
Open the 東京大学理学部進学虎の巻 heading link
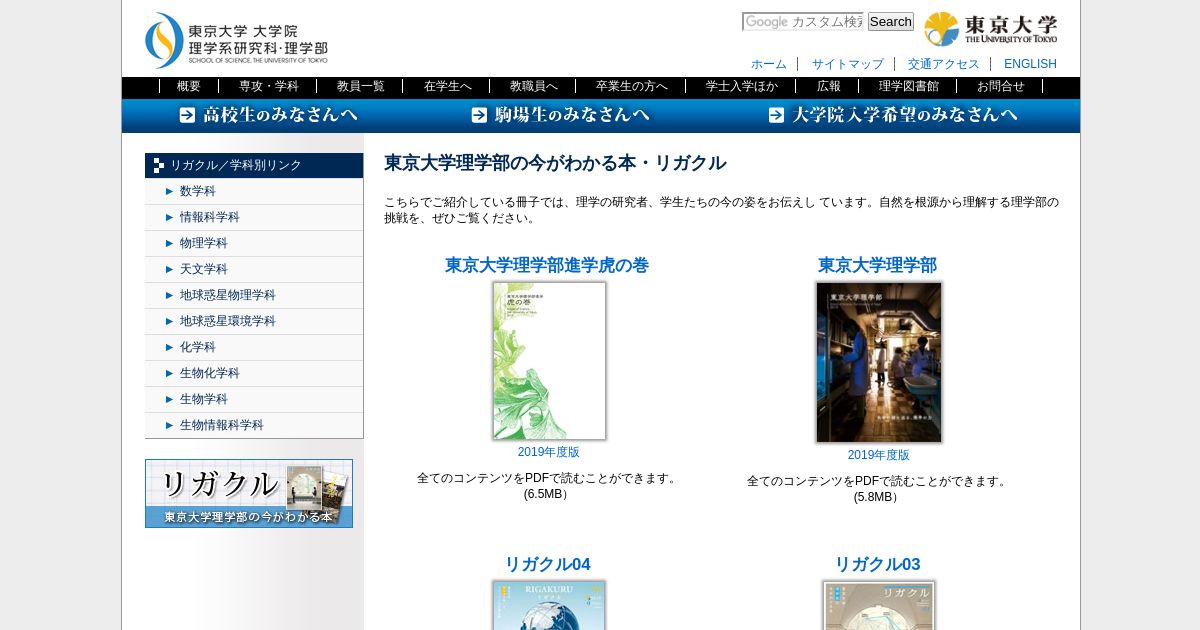click(x=547, y=265)
